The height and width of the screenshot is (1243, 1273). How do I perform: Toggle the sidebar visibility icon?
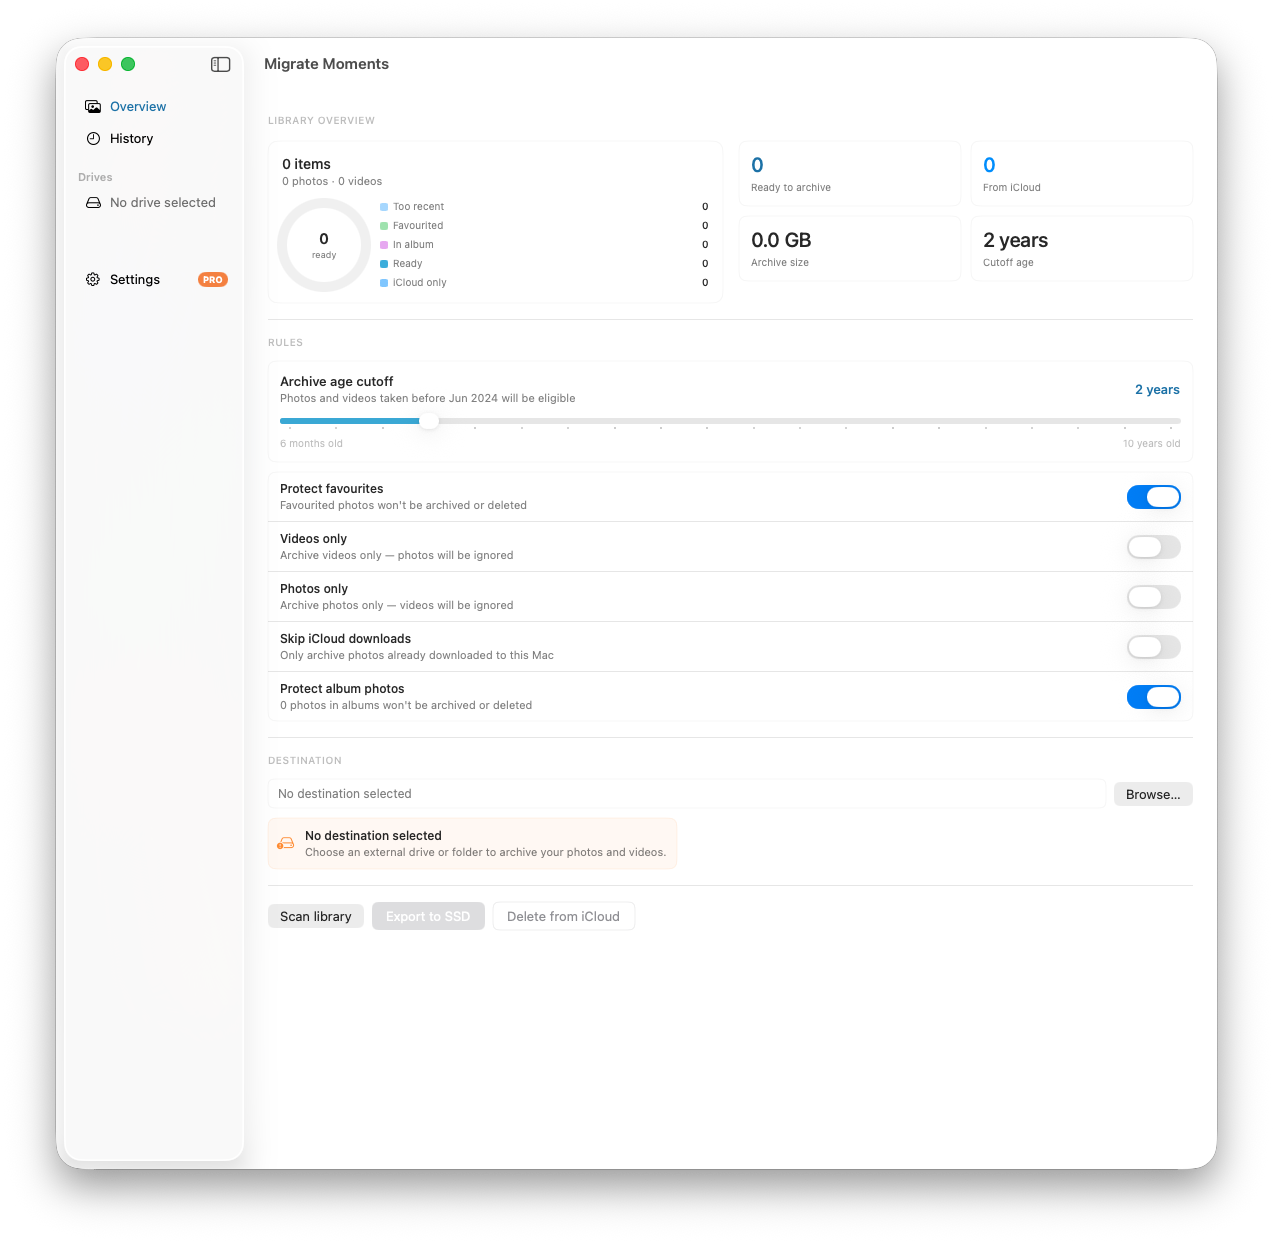pos(221,64)
